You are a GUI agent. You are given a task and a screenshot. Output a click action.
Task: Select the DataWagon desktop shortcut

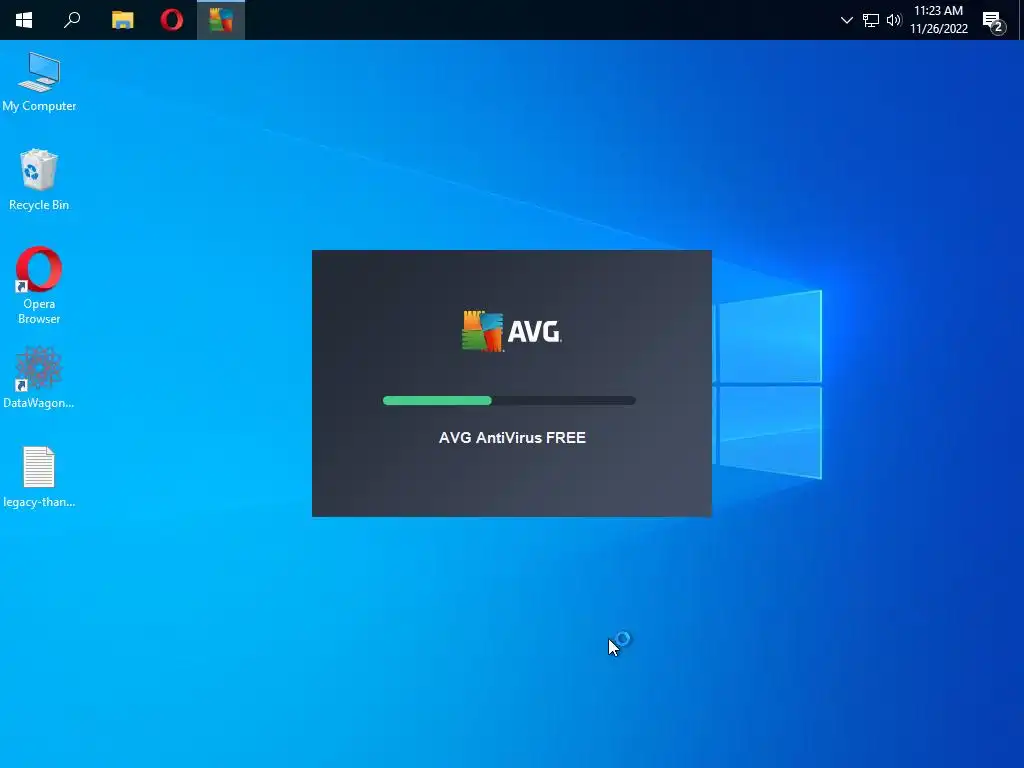click(x=39, y=377)
